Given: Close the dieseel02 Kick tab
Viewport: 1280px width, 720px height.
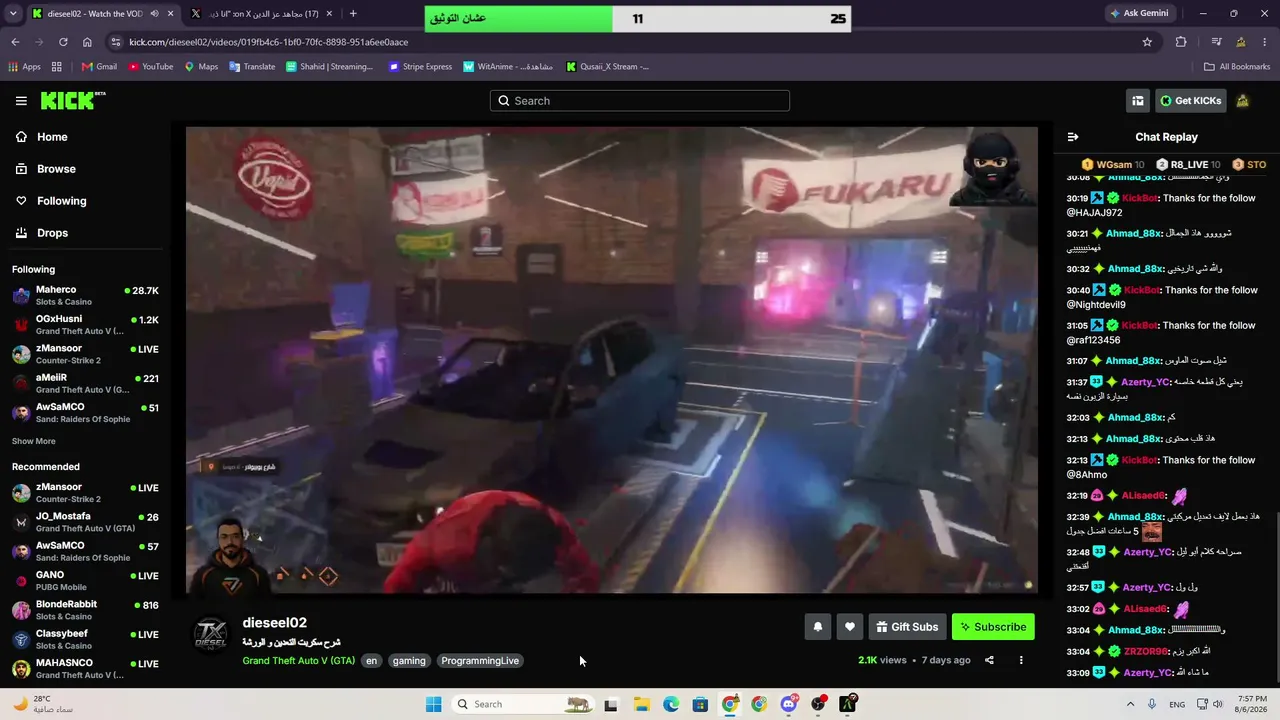Looking at the screenshot, I should click(171, 14).
